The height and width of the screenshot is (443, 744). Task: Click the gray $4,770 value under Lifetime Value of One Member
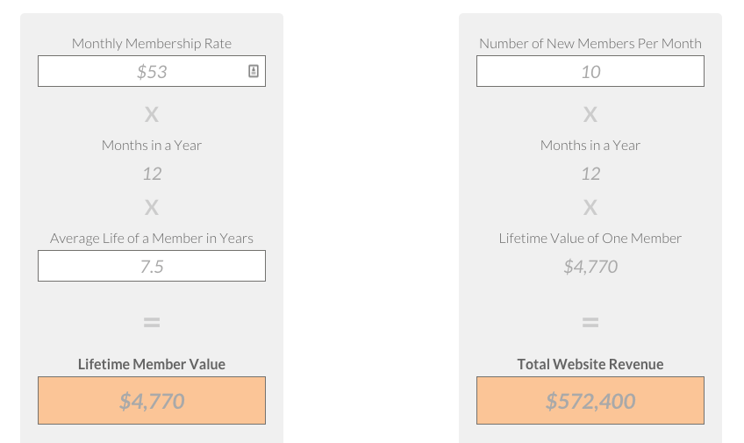[590, 267]
